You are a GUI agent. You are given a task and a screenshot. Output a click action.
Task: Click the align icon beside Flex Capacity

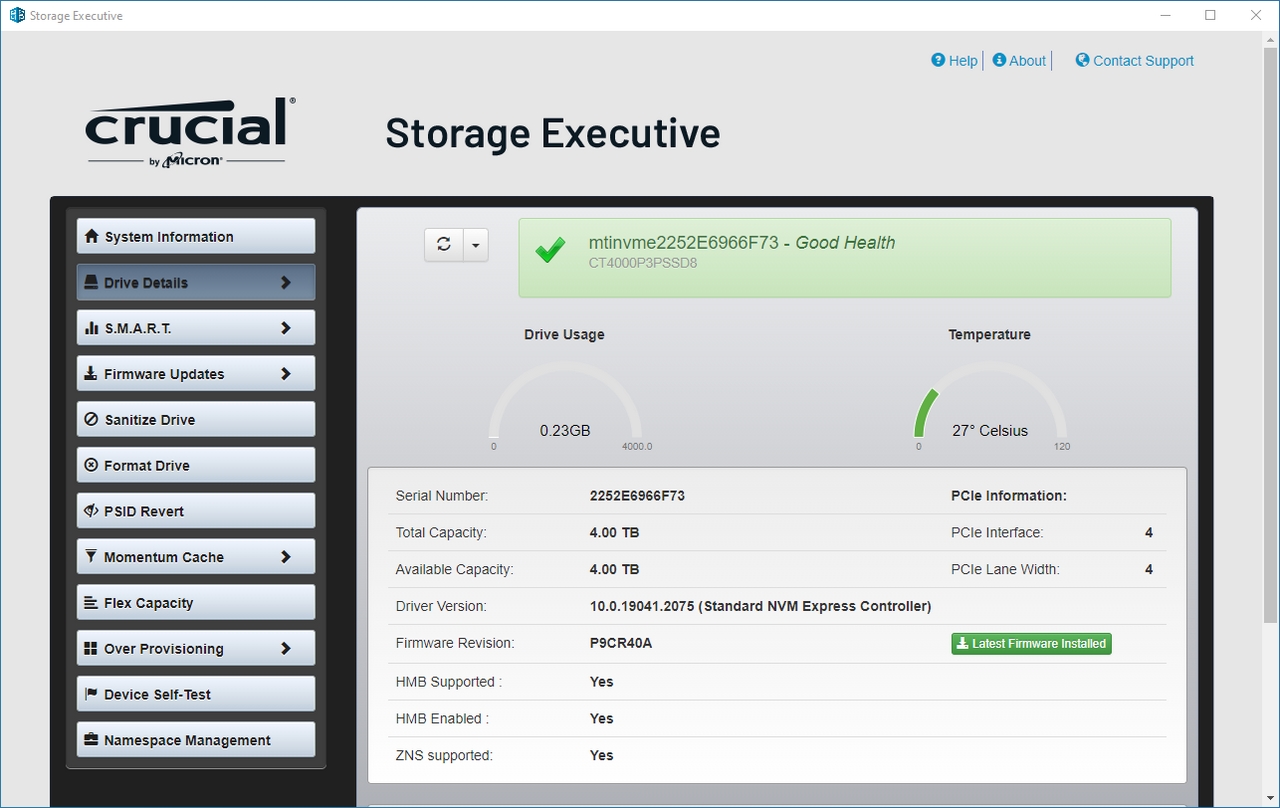click(x=92, y=603)
